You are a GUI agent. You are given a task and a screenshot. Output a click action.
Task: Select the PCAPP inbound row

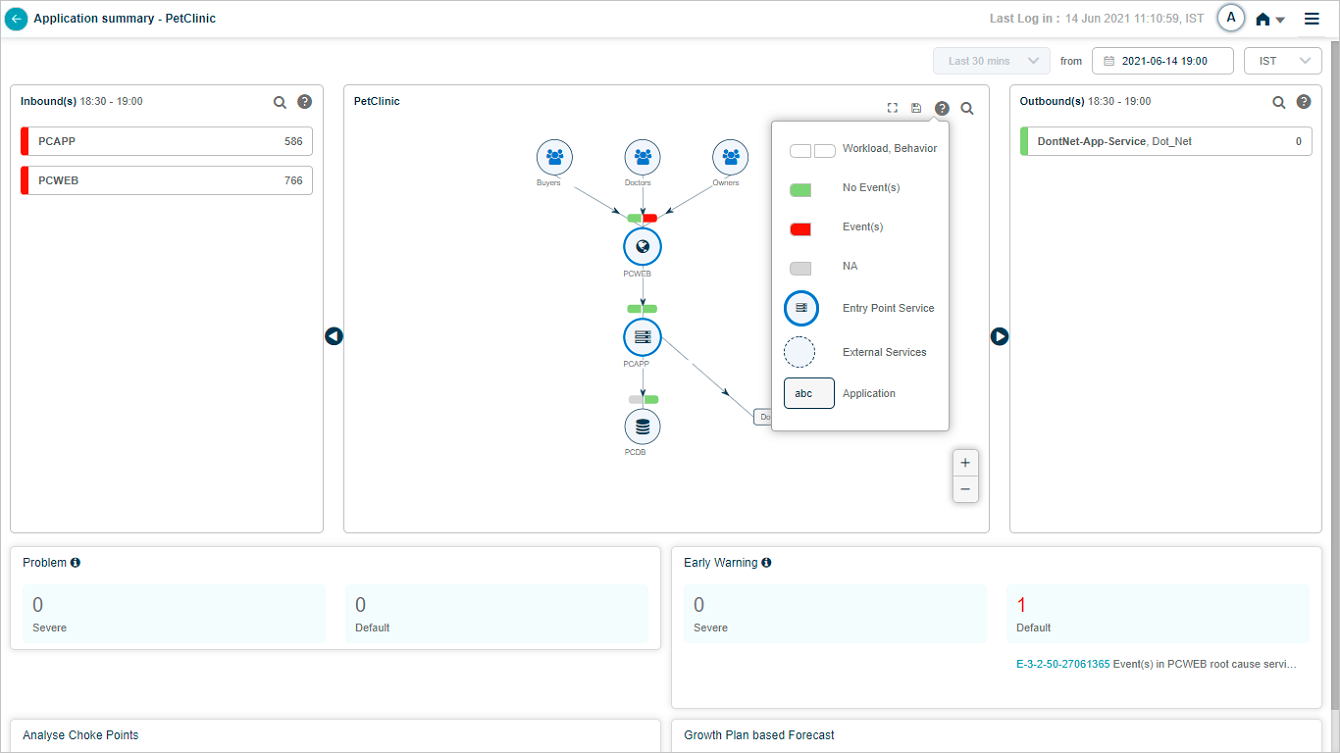point(166,141)
